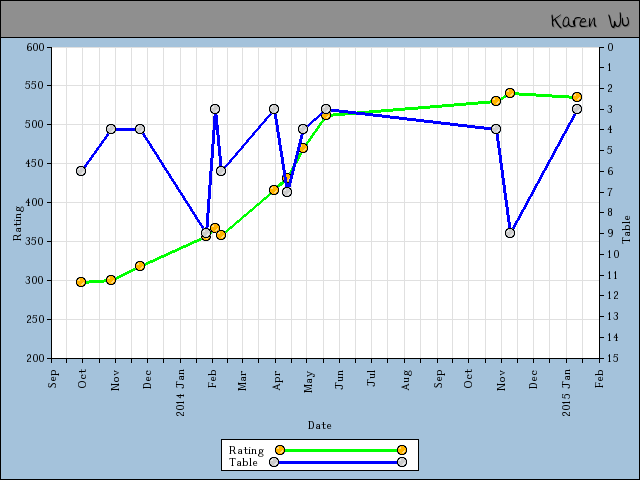This screenshot has height=480, width=640.
Task: Click the 200 rating axis value
Action: click(36, 358)
